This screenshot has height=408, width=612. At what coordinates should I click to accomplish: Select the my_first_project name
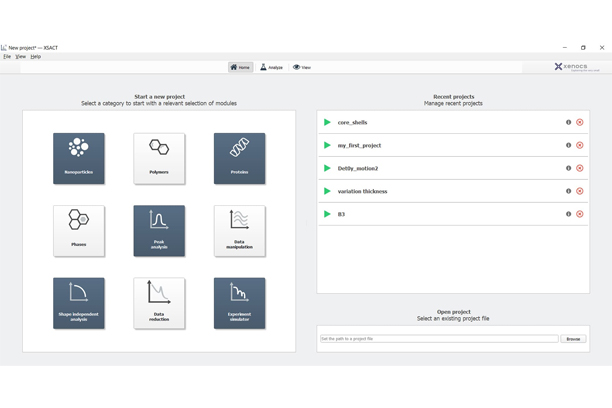(359, 146)
